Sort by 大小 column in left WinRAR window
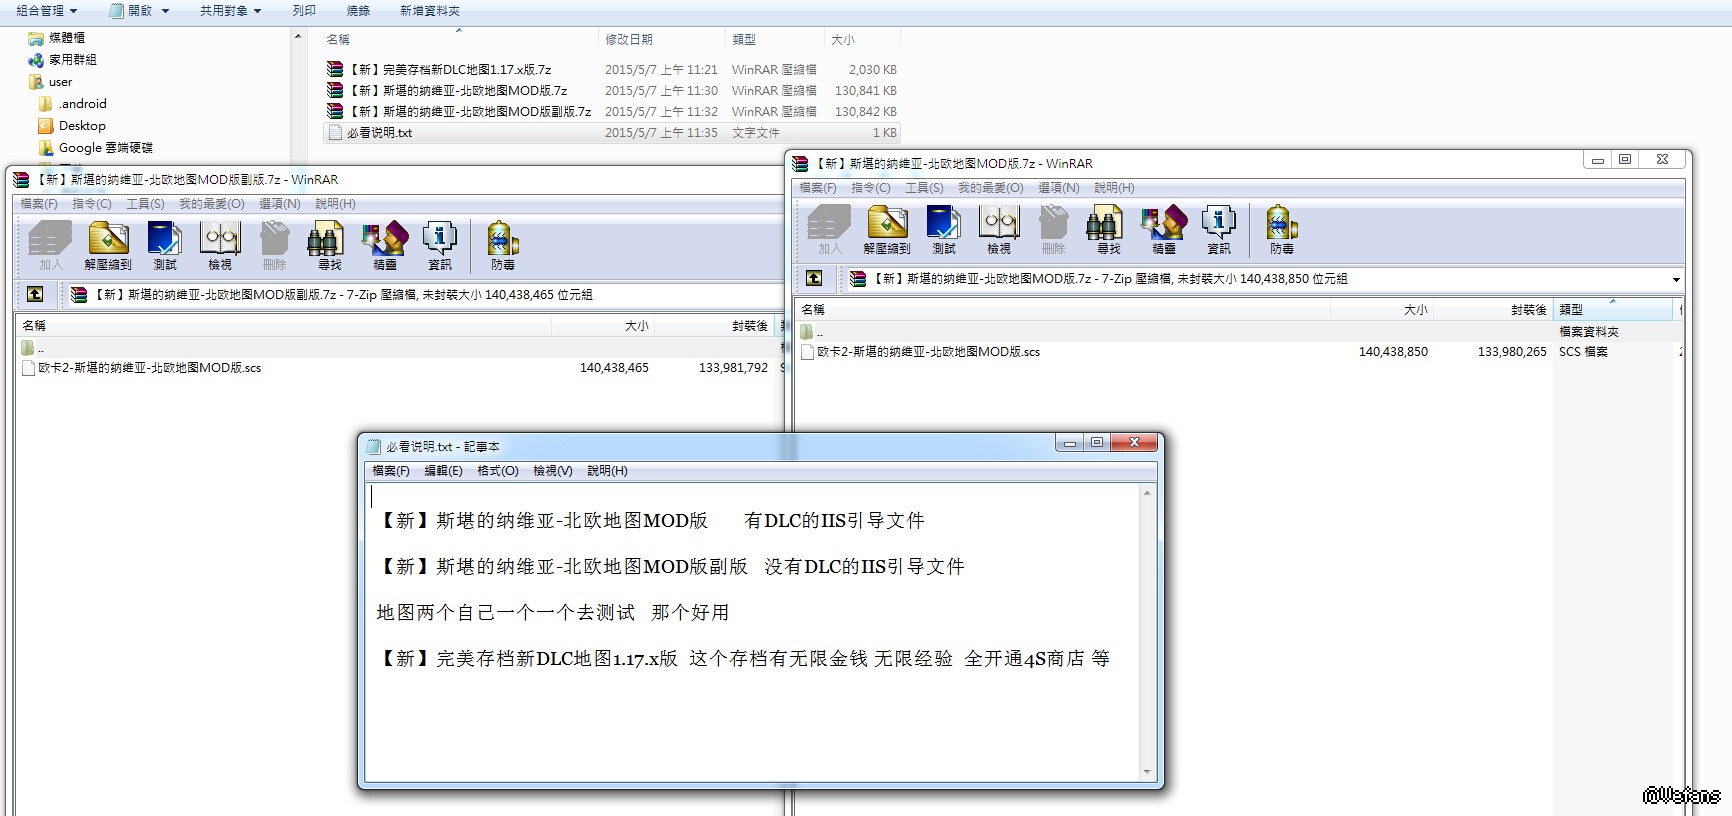This screenshot has width=1732, height=816. (x=602, y=326)
